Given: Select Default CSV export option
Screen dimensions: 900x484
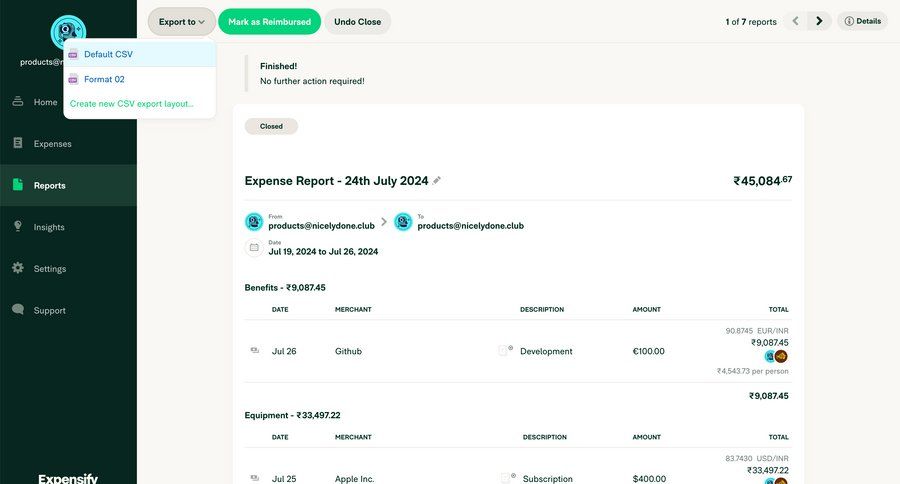Looking at the screenshot, I should (139, 54).
